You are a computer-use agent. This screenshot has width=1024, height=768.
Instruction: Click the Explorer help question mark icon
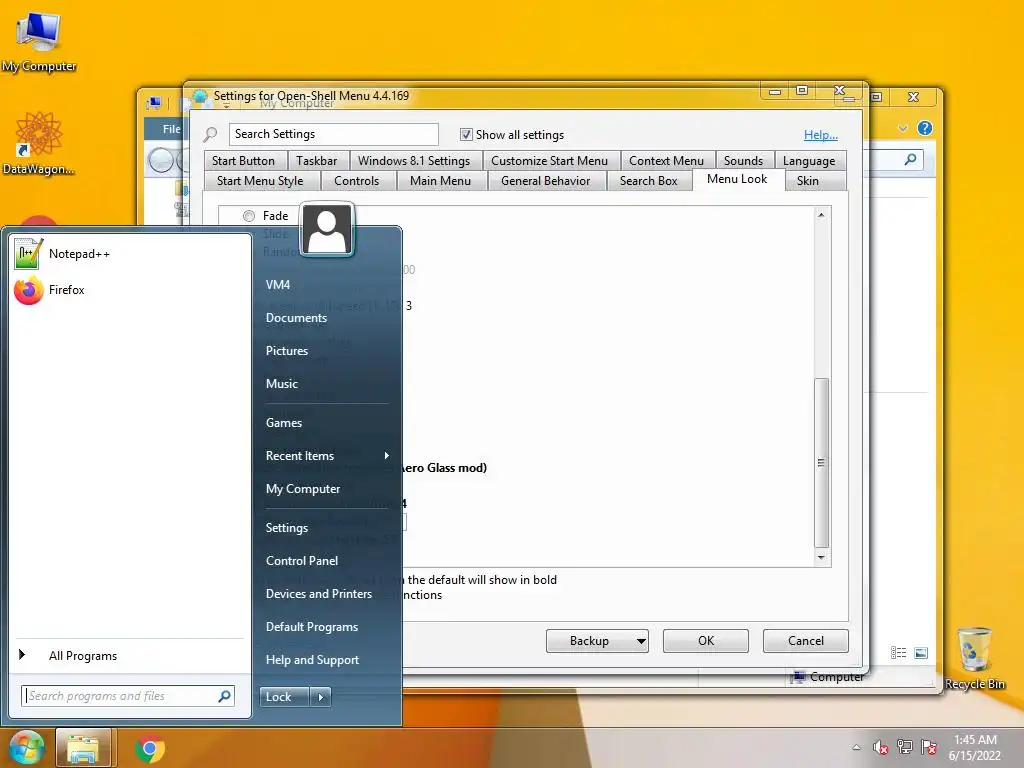pyautogui.click(x=925, y=128)
